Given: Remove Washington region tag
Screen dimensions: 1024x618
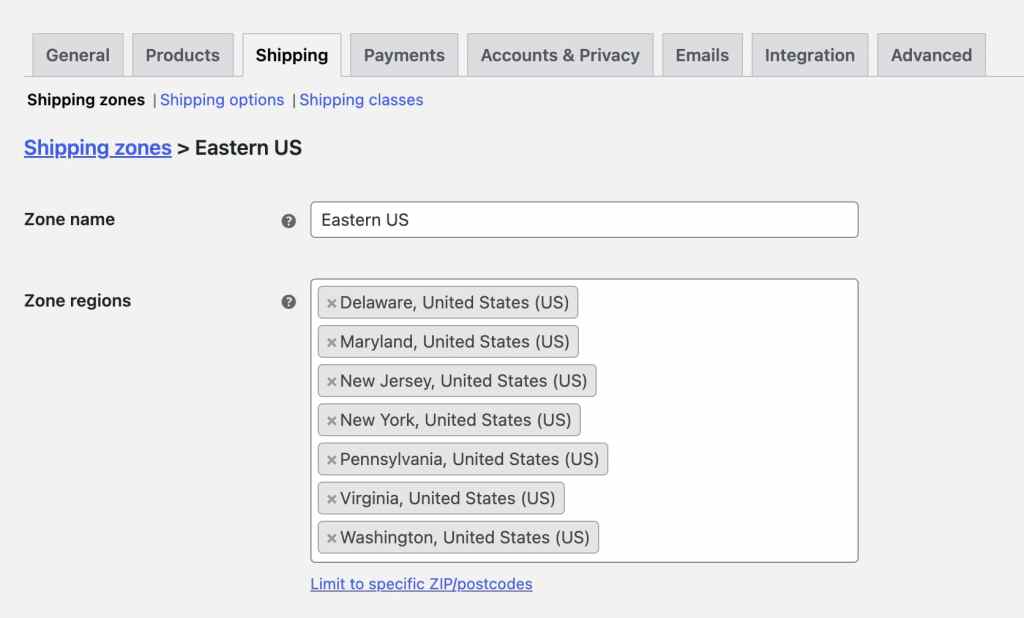Looking at the screenshot, I should tap(331, 538).
